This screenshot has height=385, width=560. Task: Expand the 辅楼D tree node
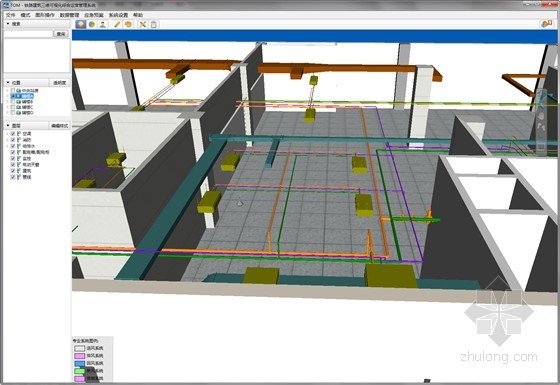[8, 113]
